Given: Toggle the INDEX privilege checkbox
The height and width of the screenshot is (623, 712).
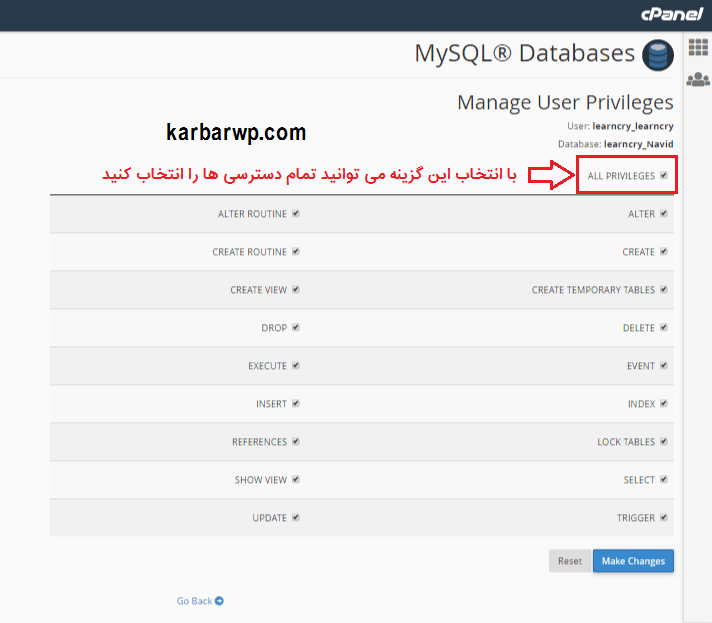Looking at the screenshot, I should (664, 403).
